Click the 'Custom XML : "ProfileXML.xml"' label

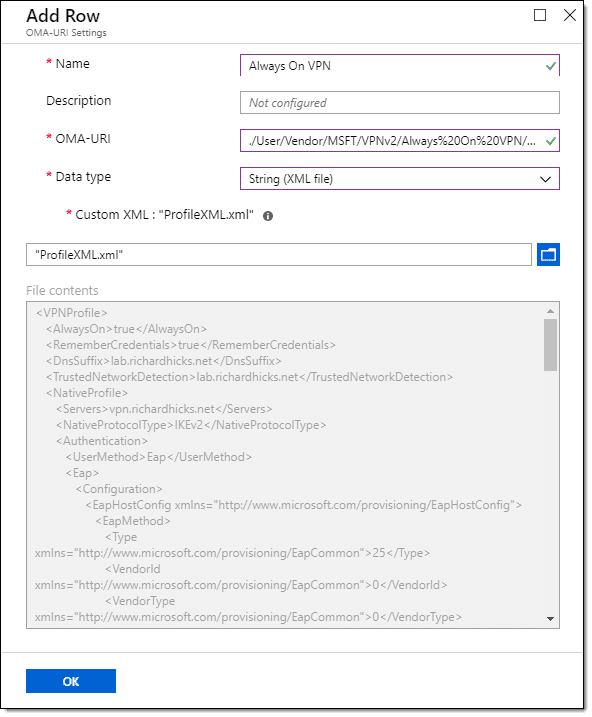pos(164,214)
